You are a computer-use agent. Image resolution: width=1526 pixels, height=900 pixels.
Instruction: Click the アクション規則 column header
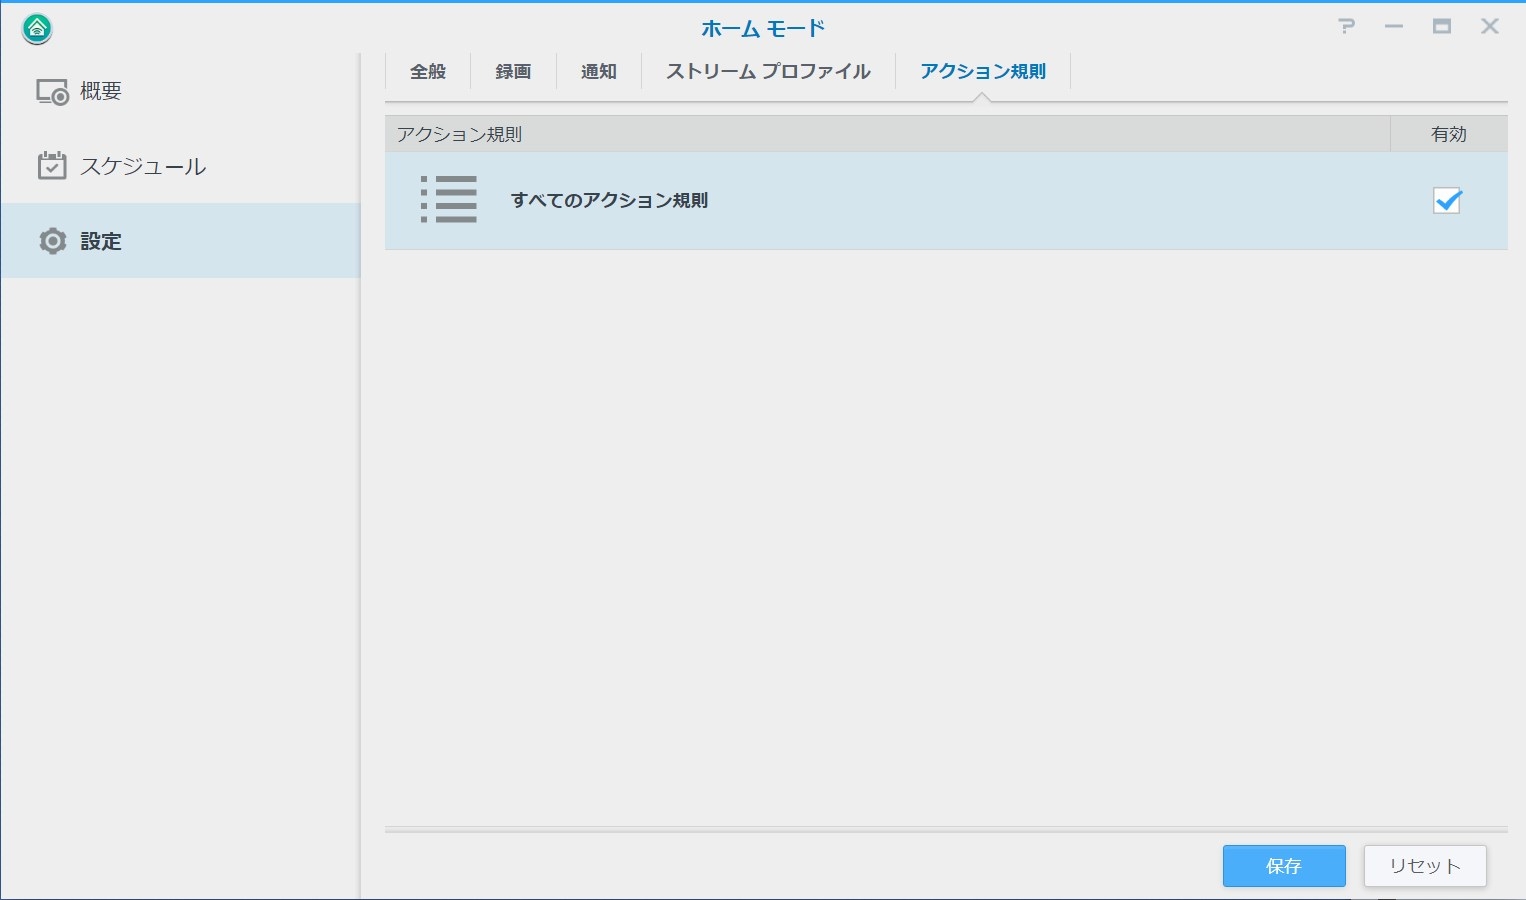tap(460, 134)
